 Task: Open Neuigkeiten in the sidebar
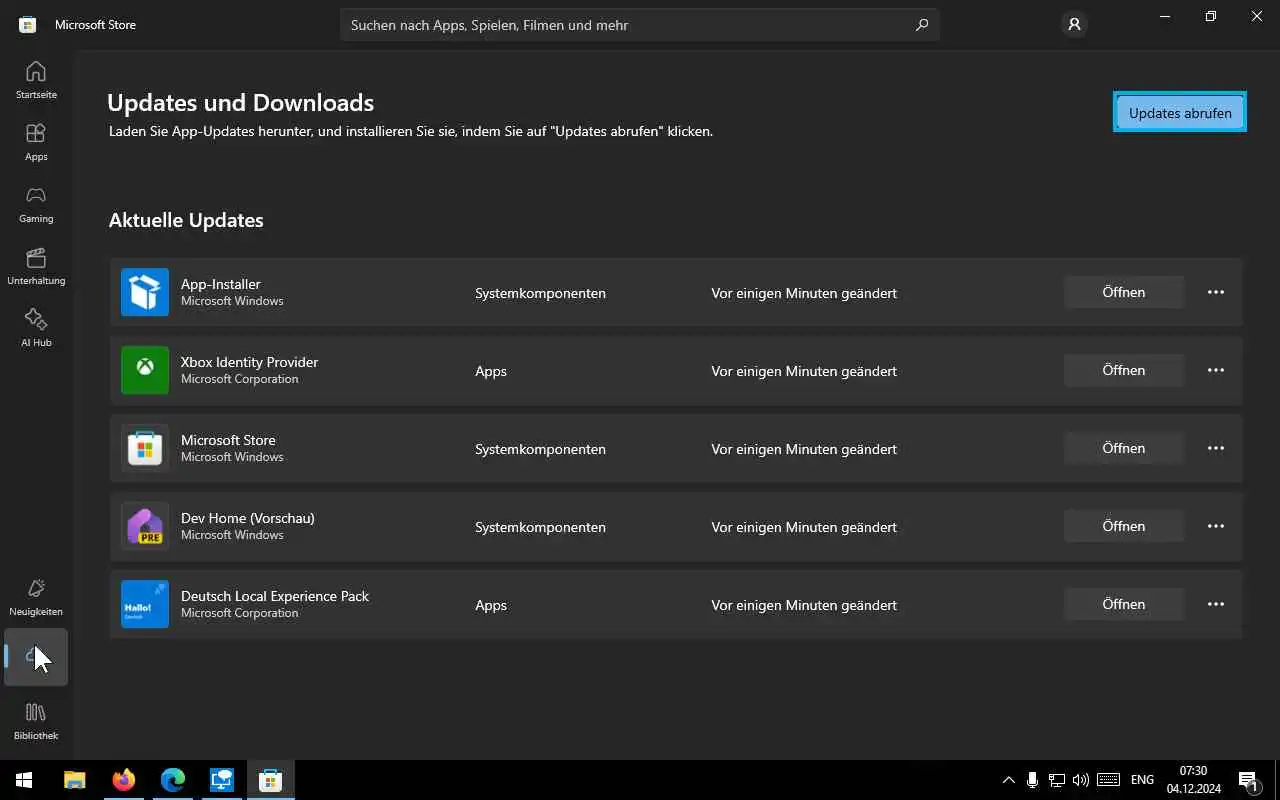36,597
